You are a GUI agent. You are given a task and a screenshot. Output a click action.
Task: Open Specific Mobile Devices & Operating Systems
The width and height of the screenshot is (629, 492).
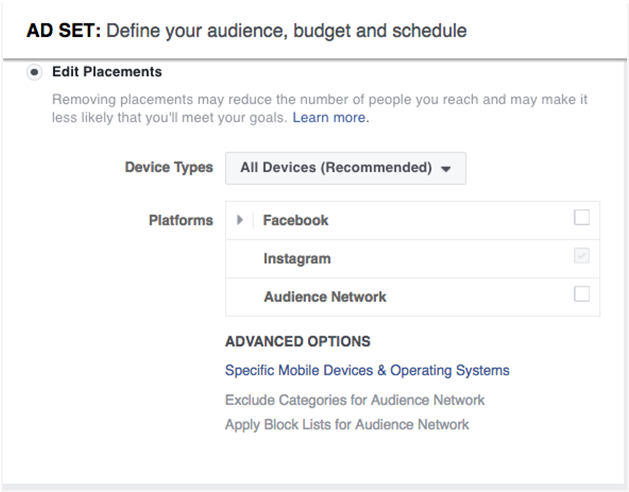[367, 370]
